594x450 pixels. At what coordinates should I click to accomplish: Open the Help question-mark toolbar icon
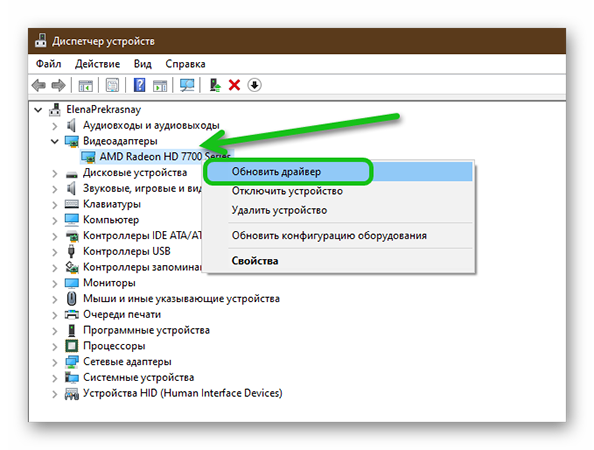coord(139,85)
